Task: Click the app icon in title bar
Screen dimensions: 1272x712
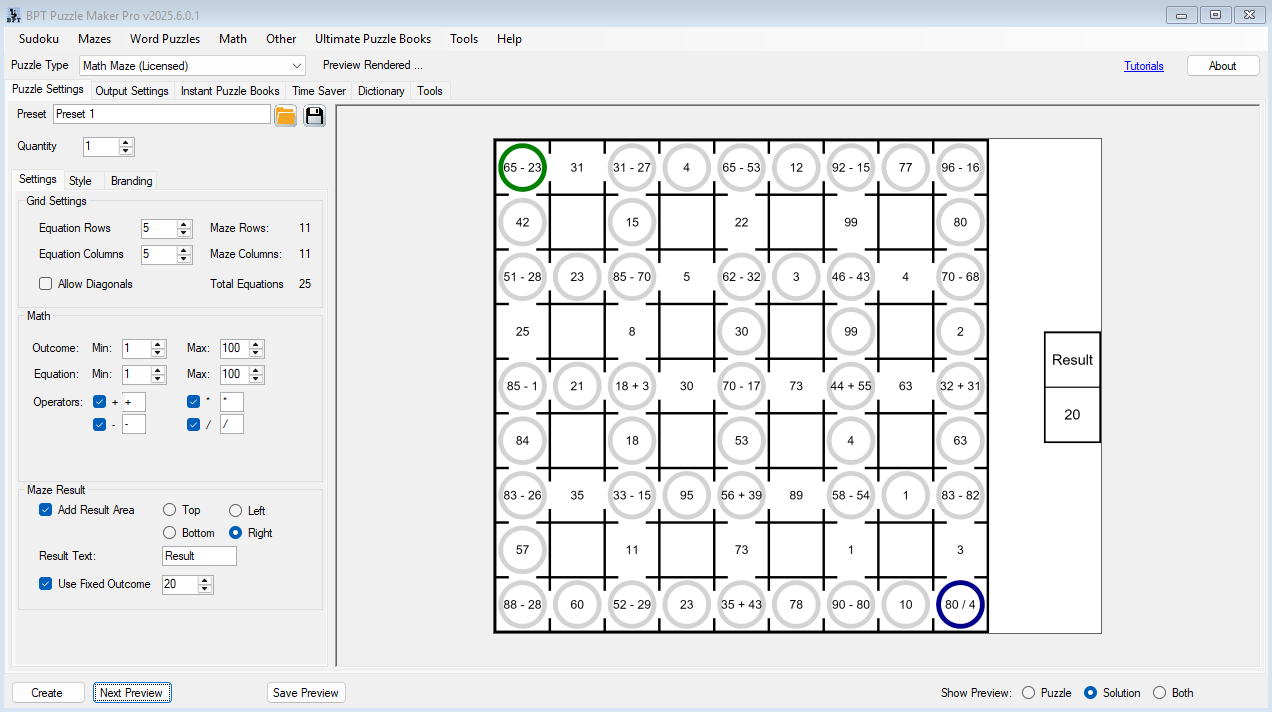Action: click(13, 15)
